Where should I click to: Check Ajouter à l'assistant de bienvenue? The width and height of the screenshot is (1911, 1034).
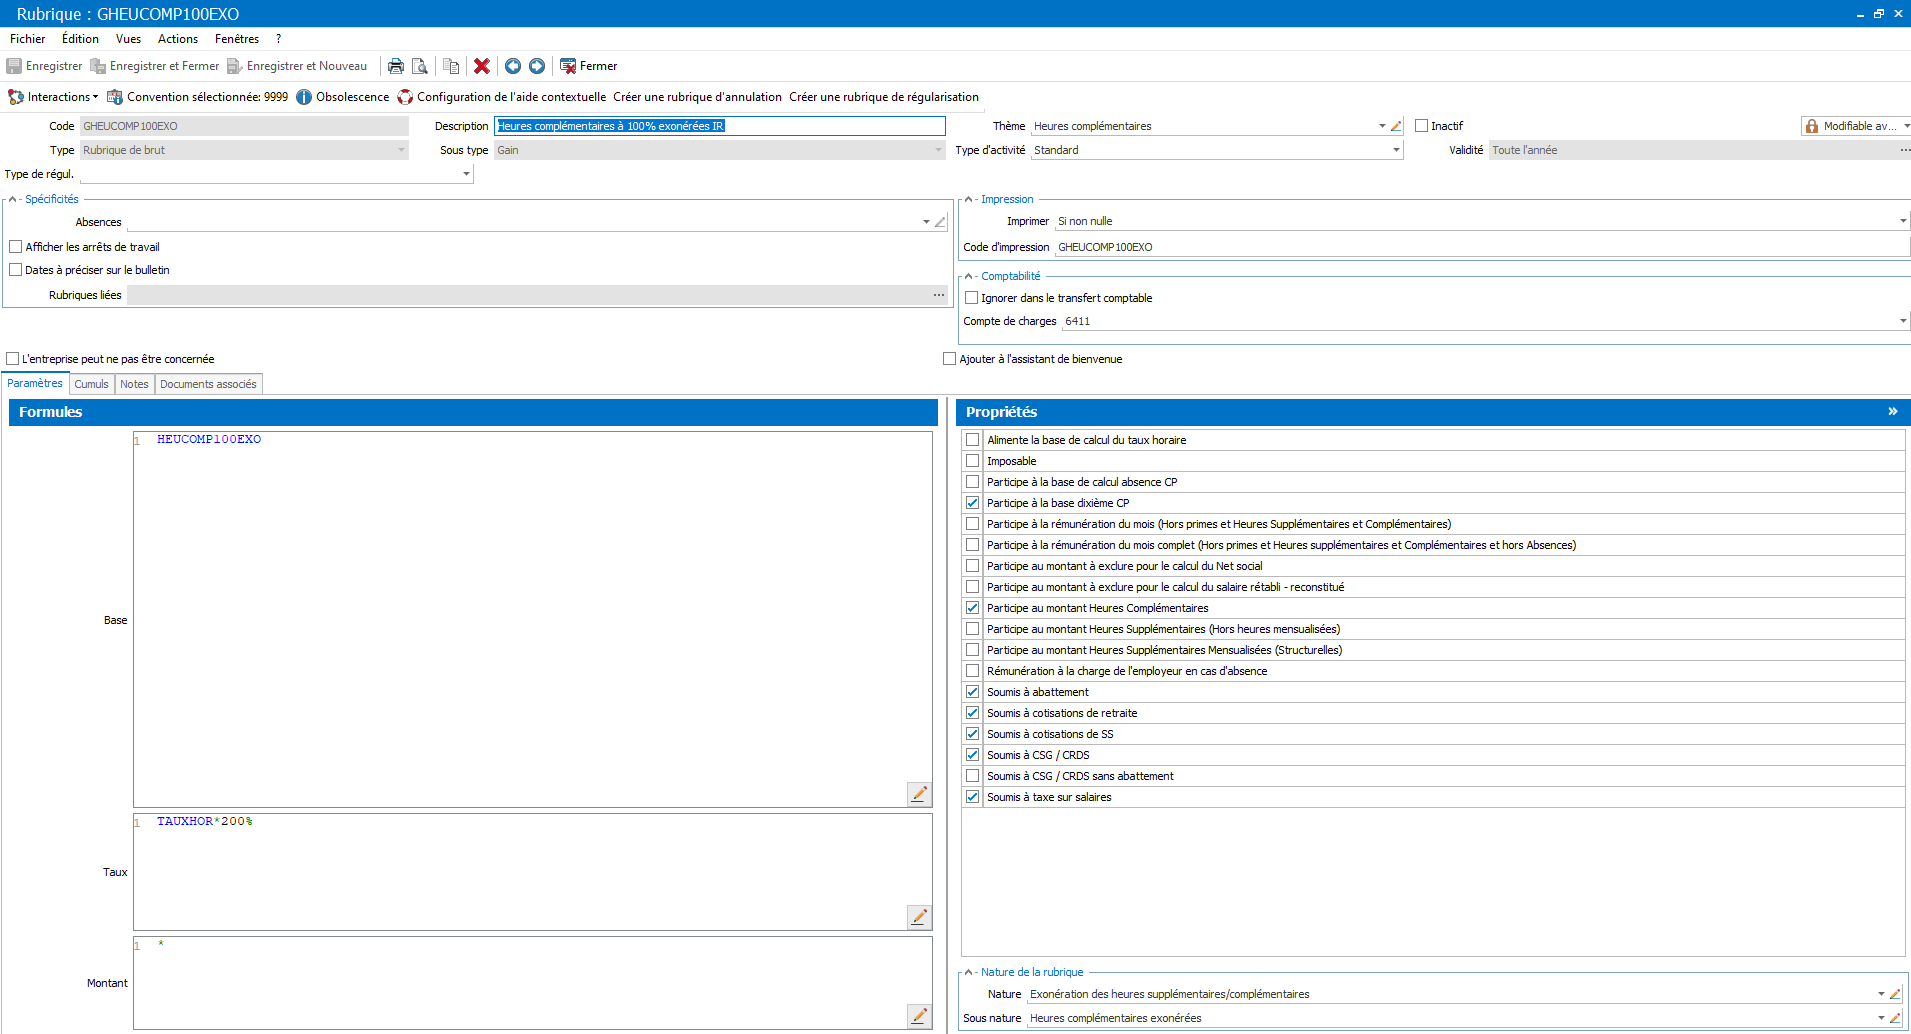point(949,359)
